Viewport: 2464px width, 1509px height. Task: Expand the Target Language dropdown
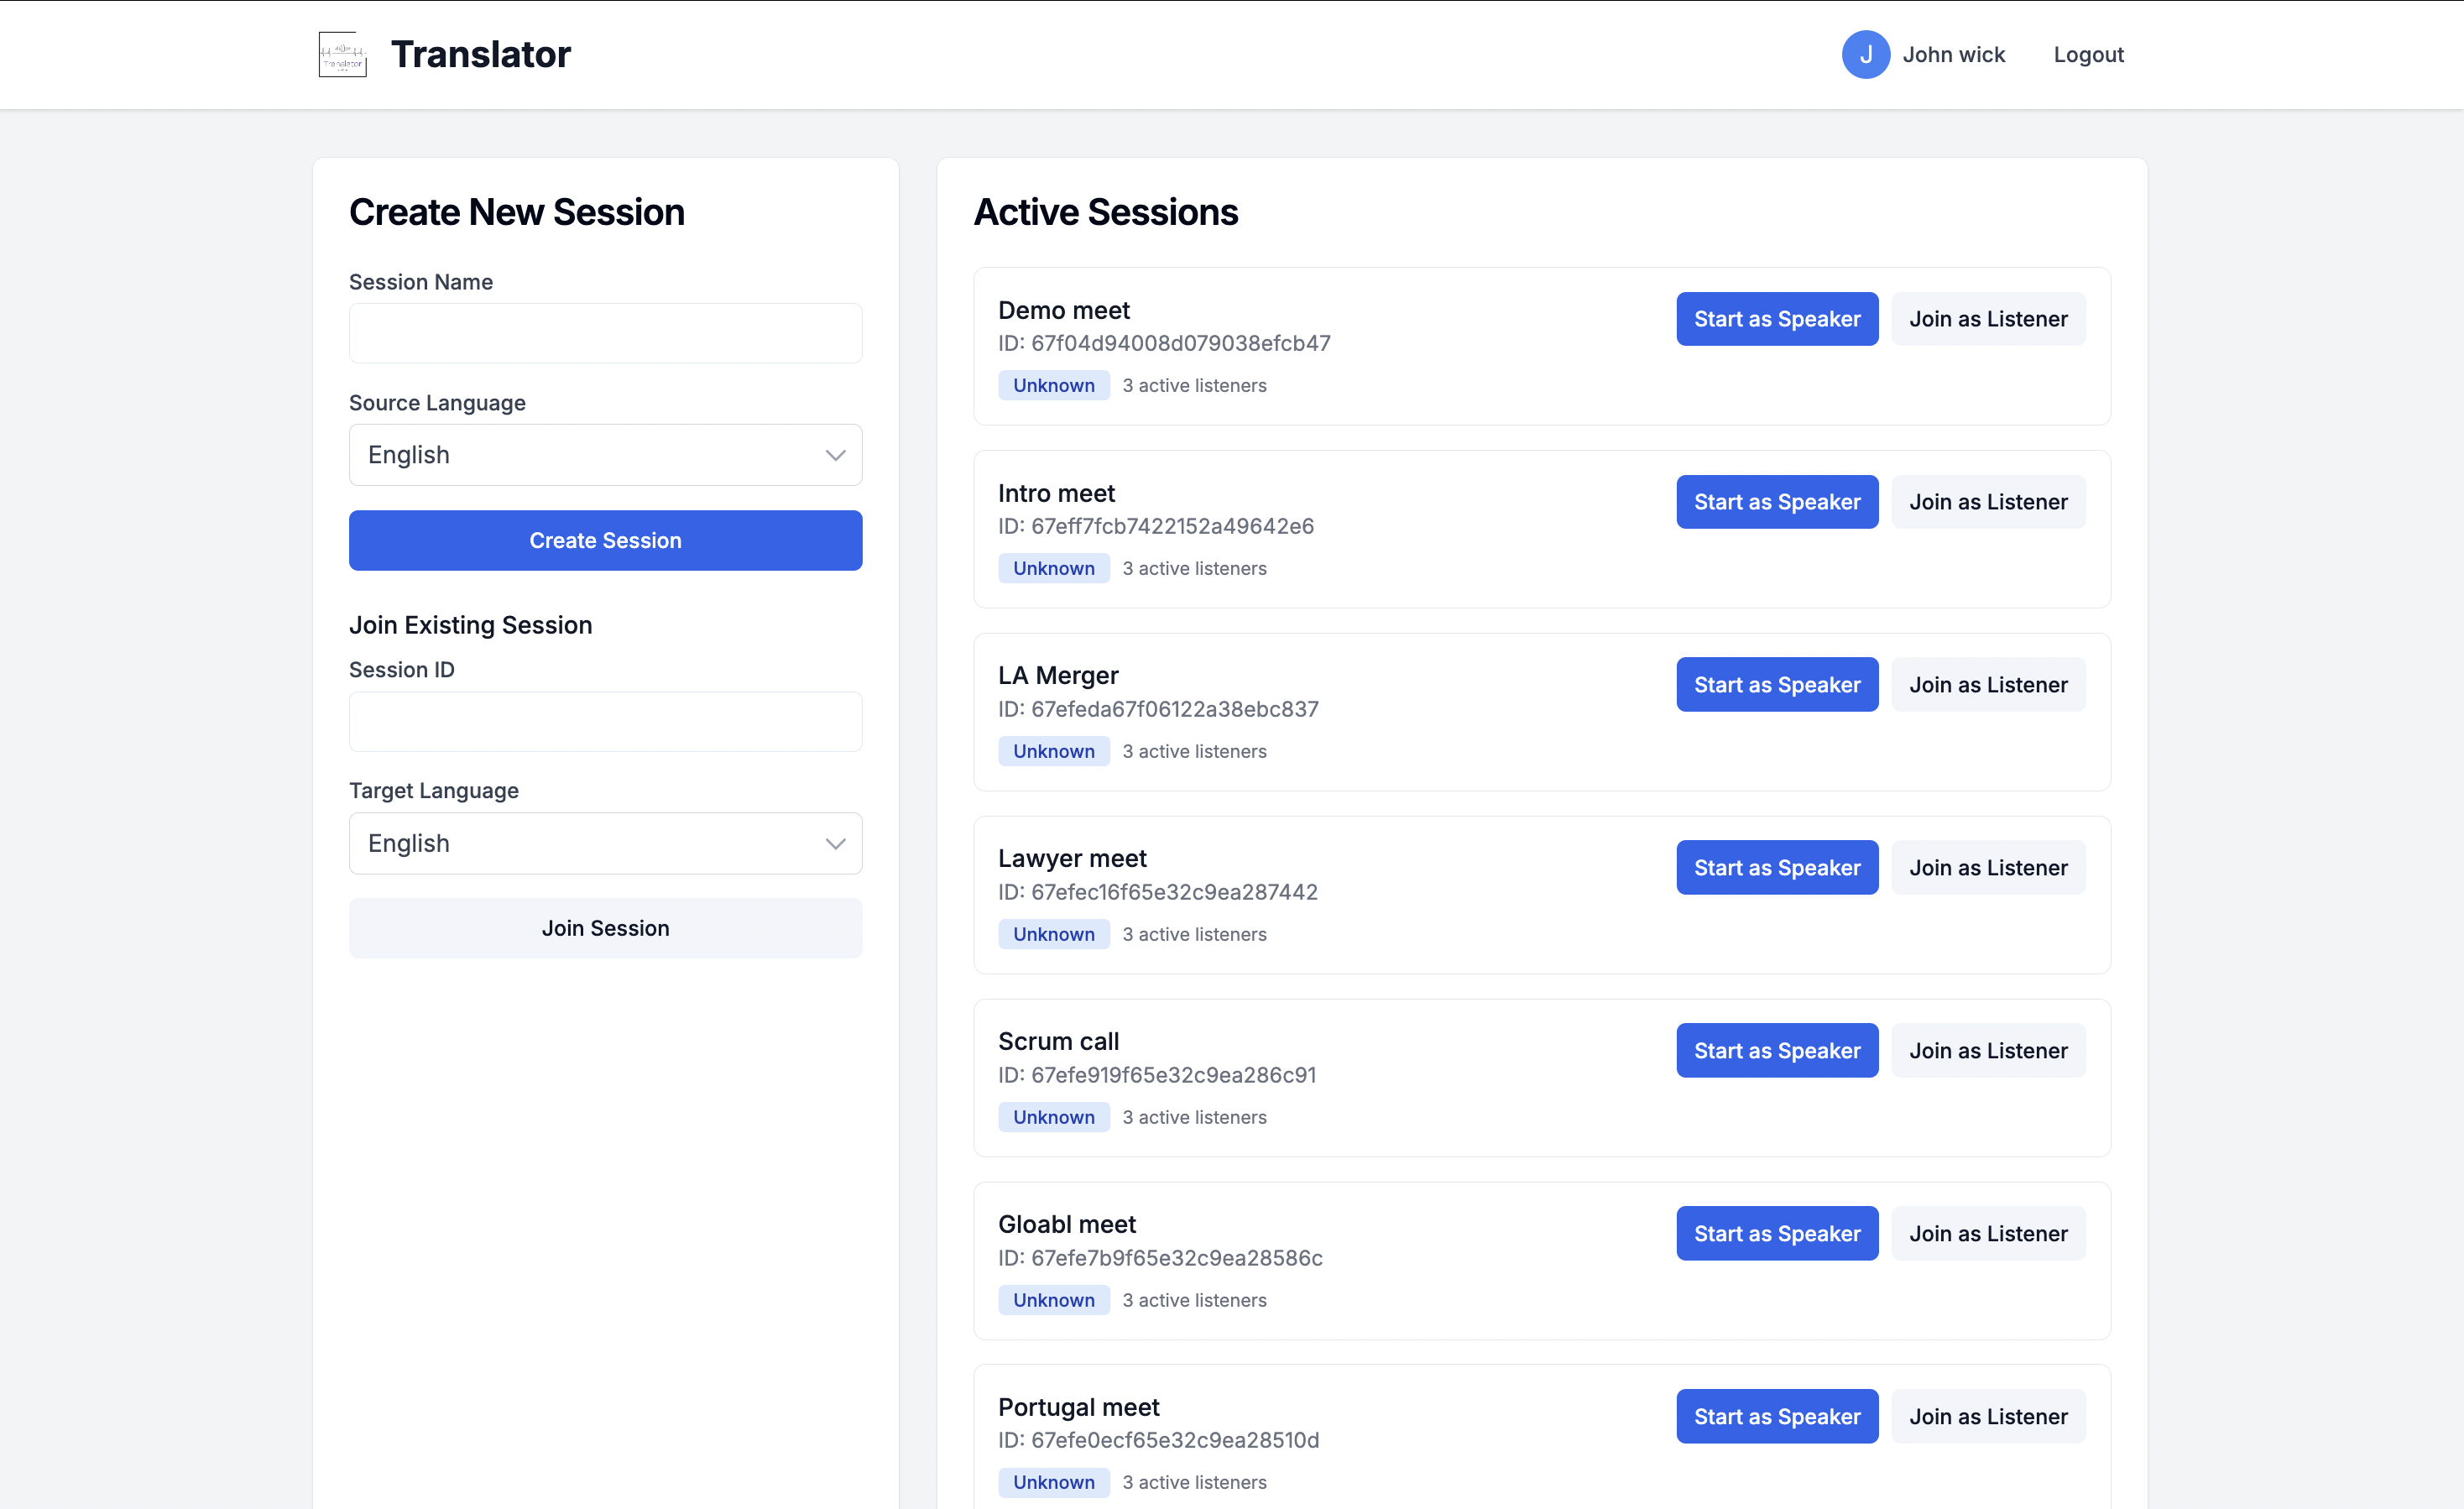point(605,843)
